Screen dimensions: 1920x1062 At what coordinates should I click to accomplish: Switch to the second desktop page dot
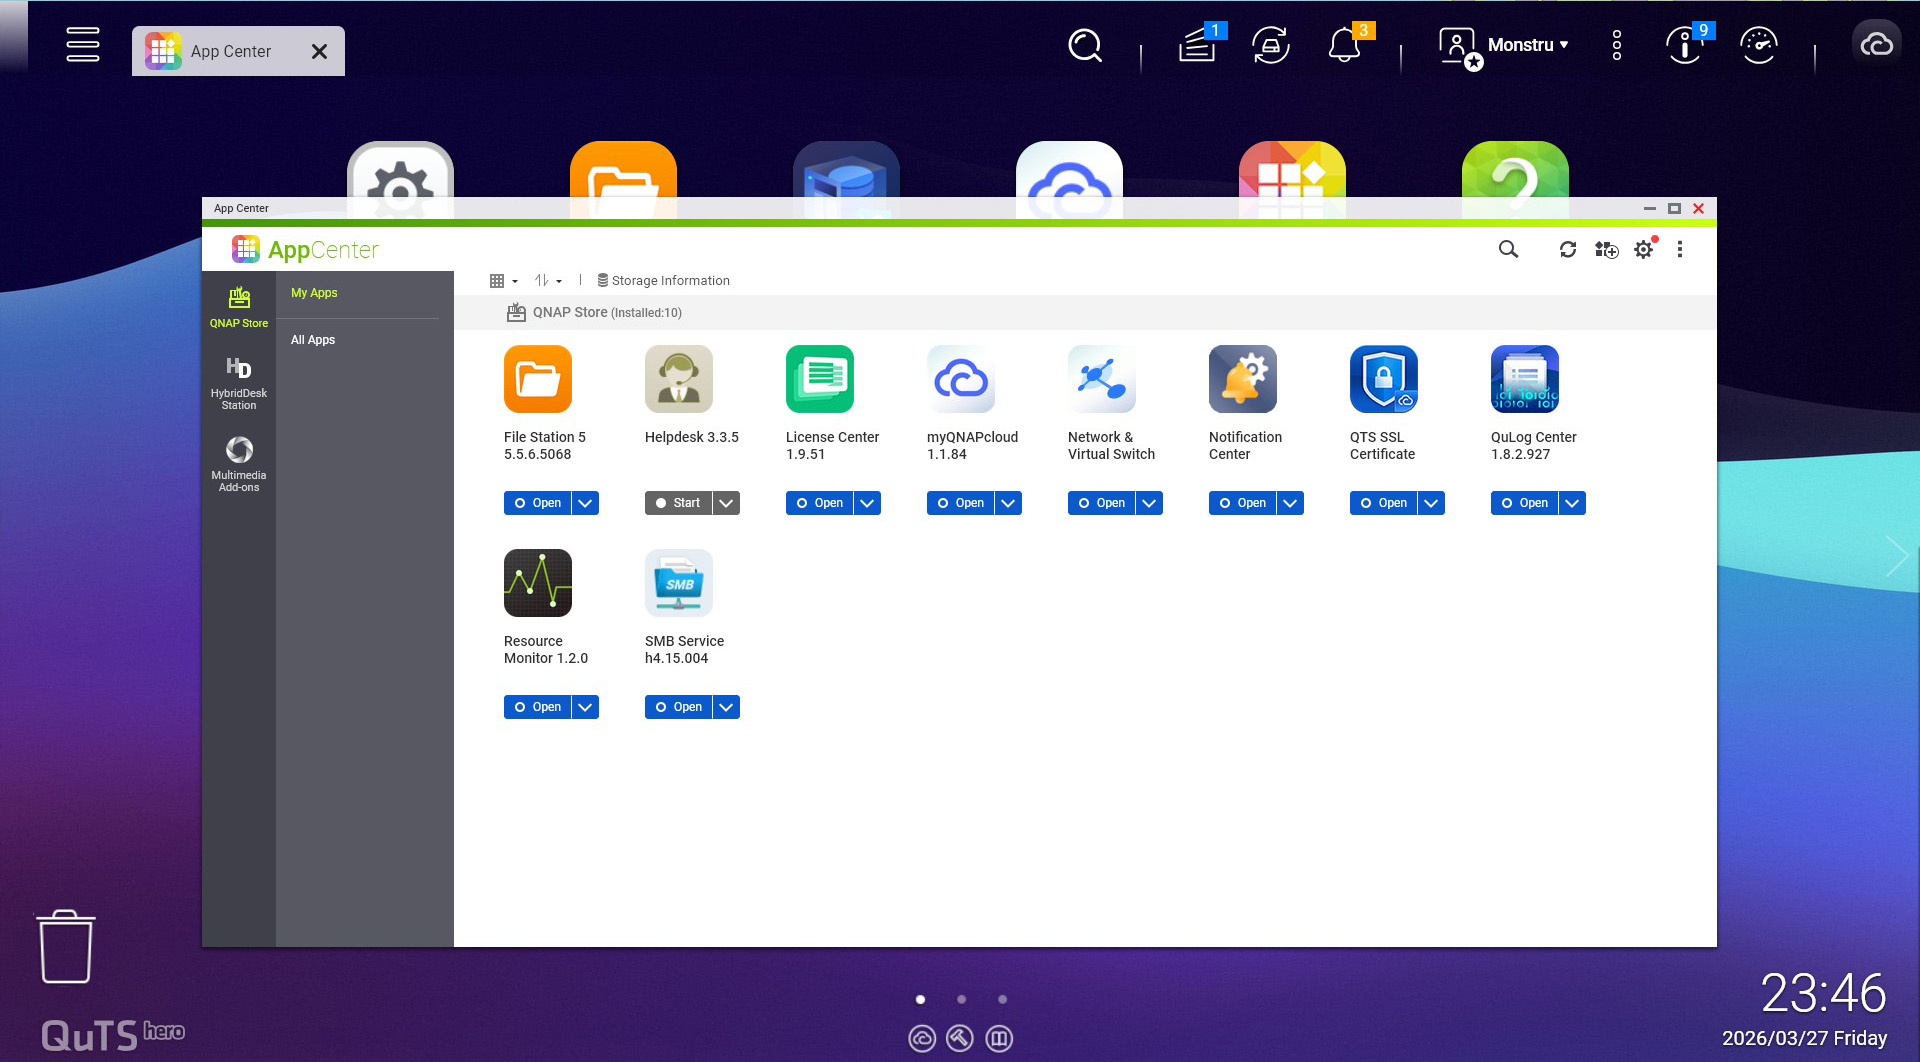pyautogui.click(x=961, y=999)
